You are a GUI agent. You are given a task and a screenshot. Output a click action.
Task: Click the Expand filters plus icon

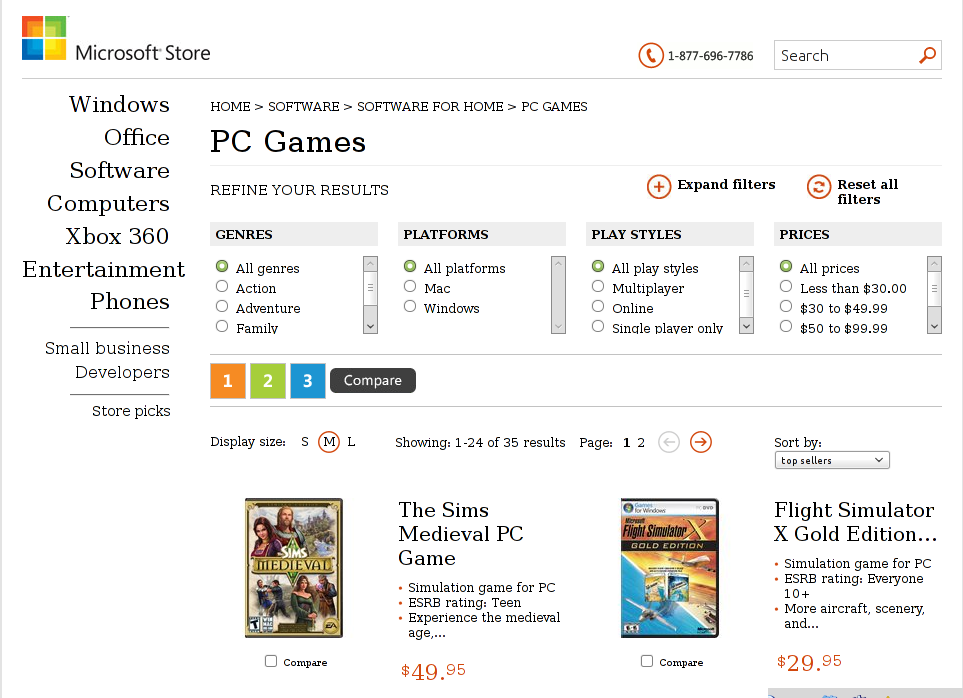pos(658,186)
